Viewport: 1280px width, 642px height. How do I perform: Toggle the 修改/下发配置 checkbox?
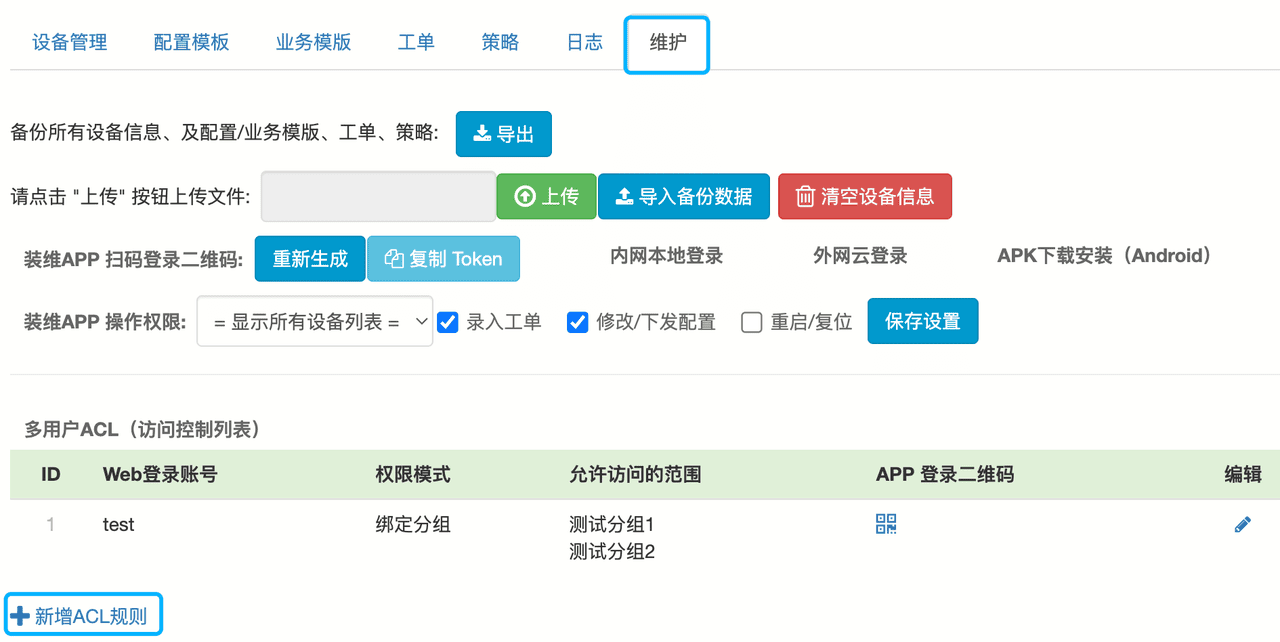pos(577,322)
